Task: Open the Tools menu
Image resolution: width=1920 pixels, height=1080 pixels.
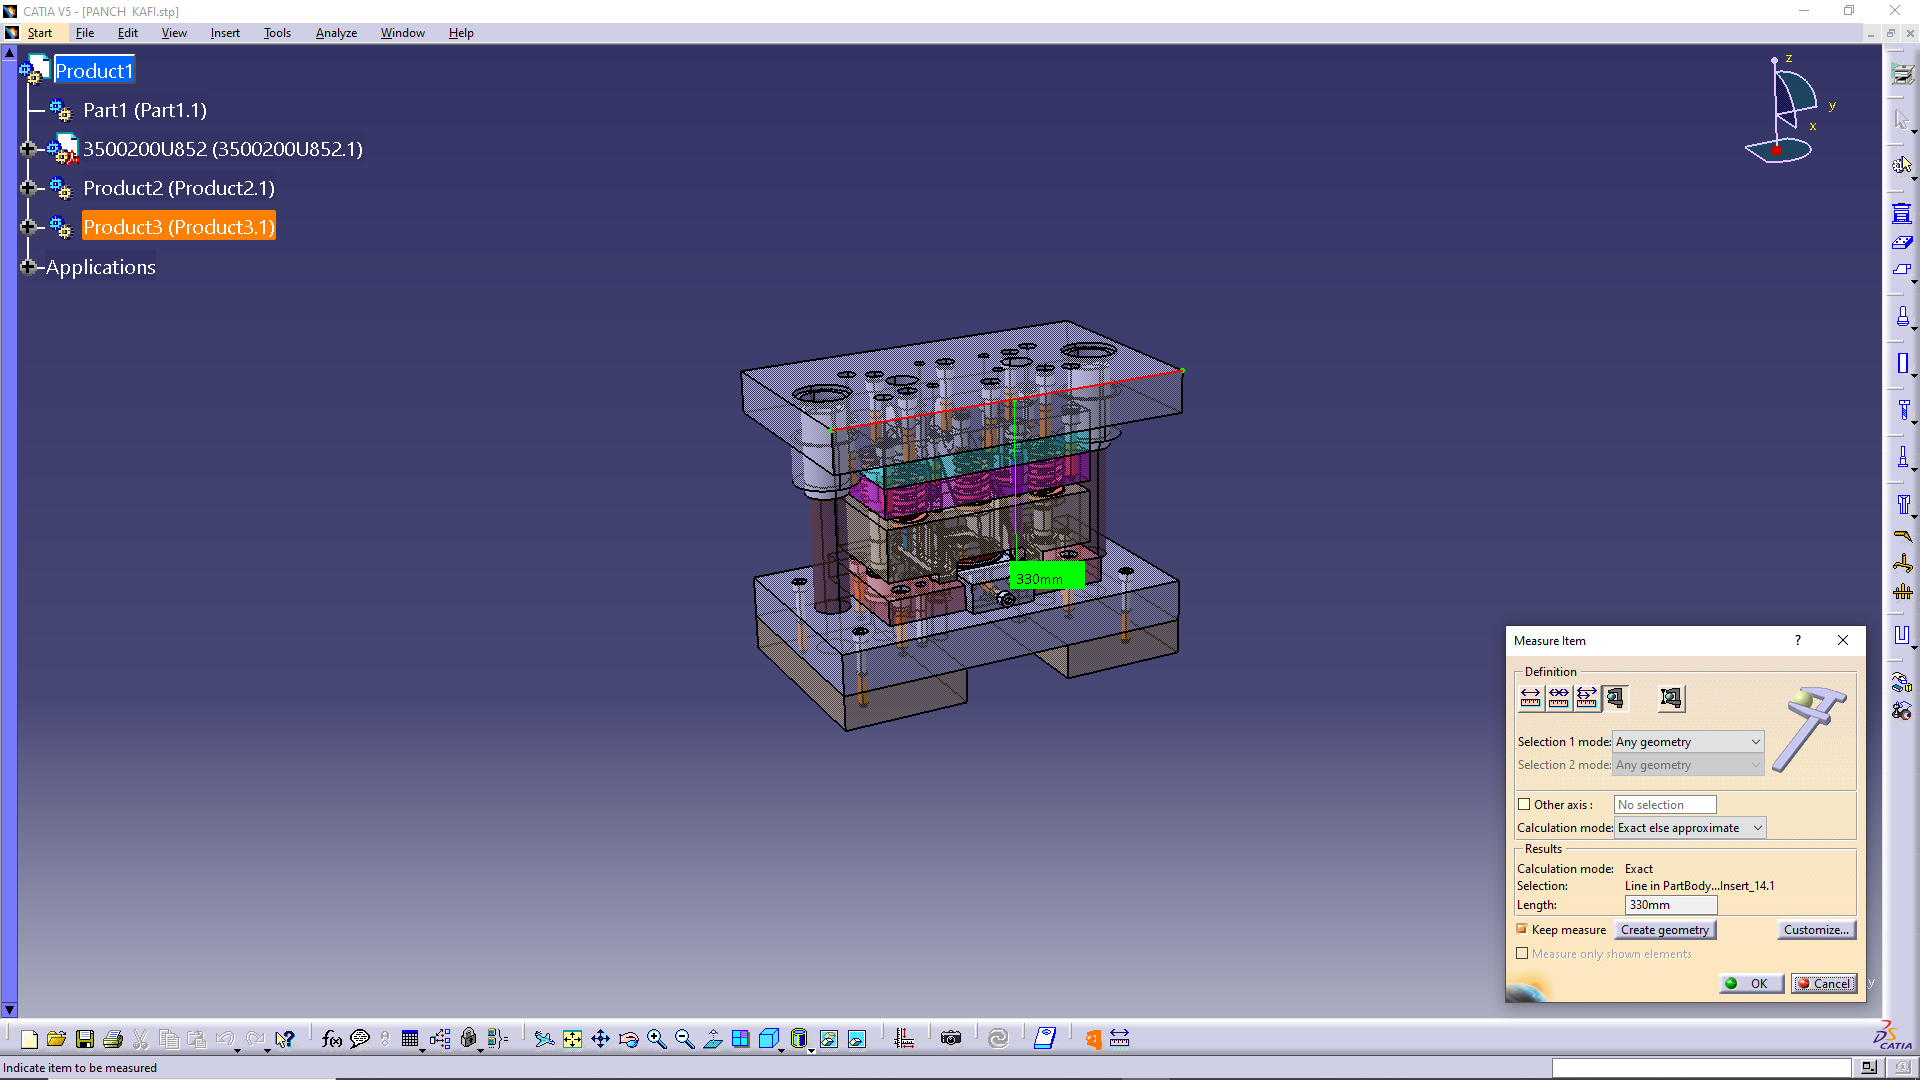Action: (277, 33)
